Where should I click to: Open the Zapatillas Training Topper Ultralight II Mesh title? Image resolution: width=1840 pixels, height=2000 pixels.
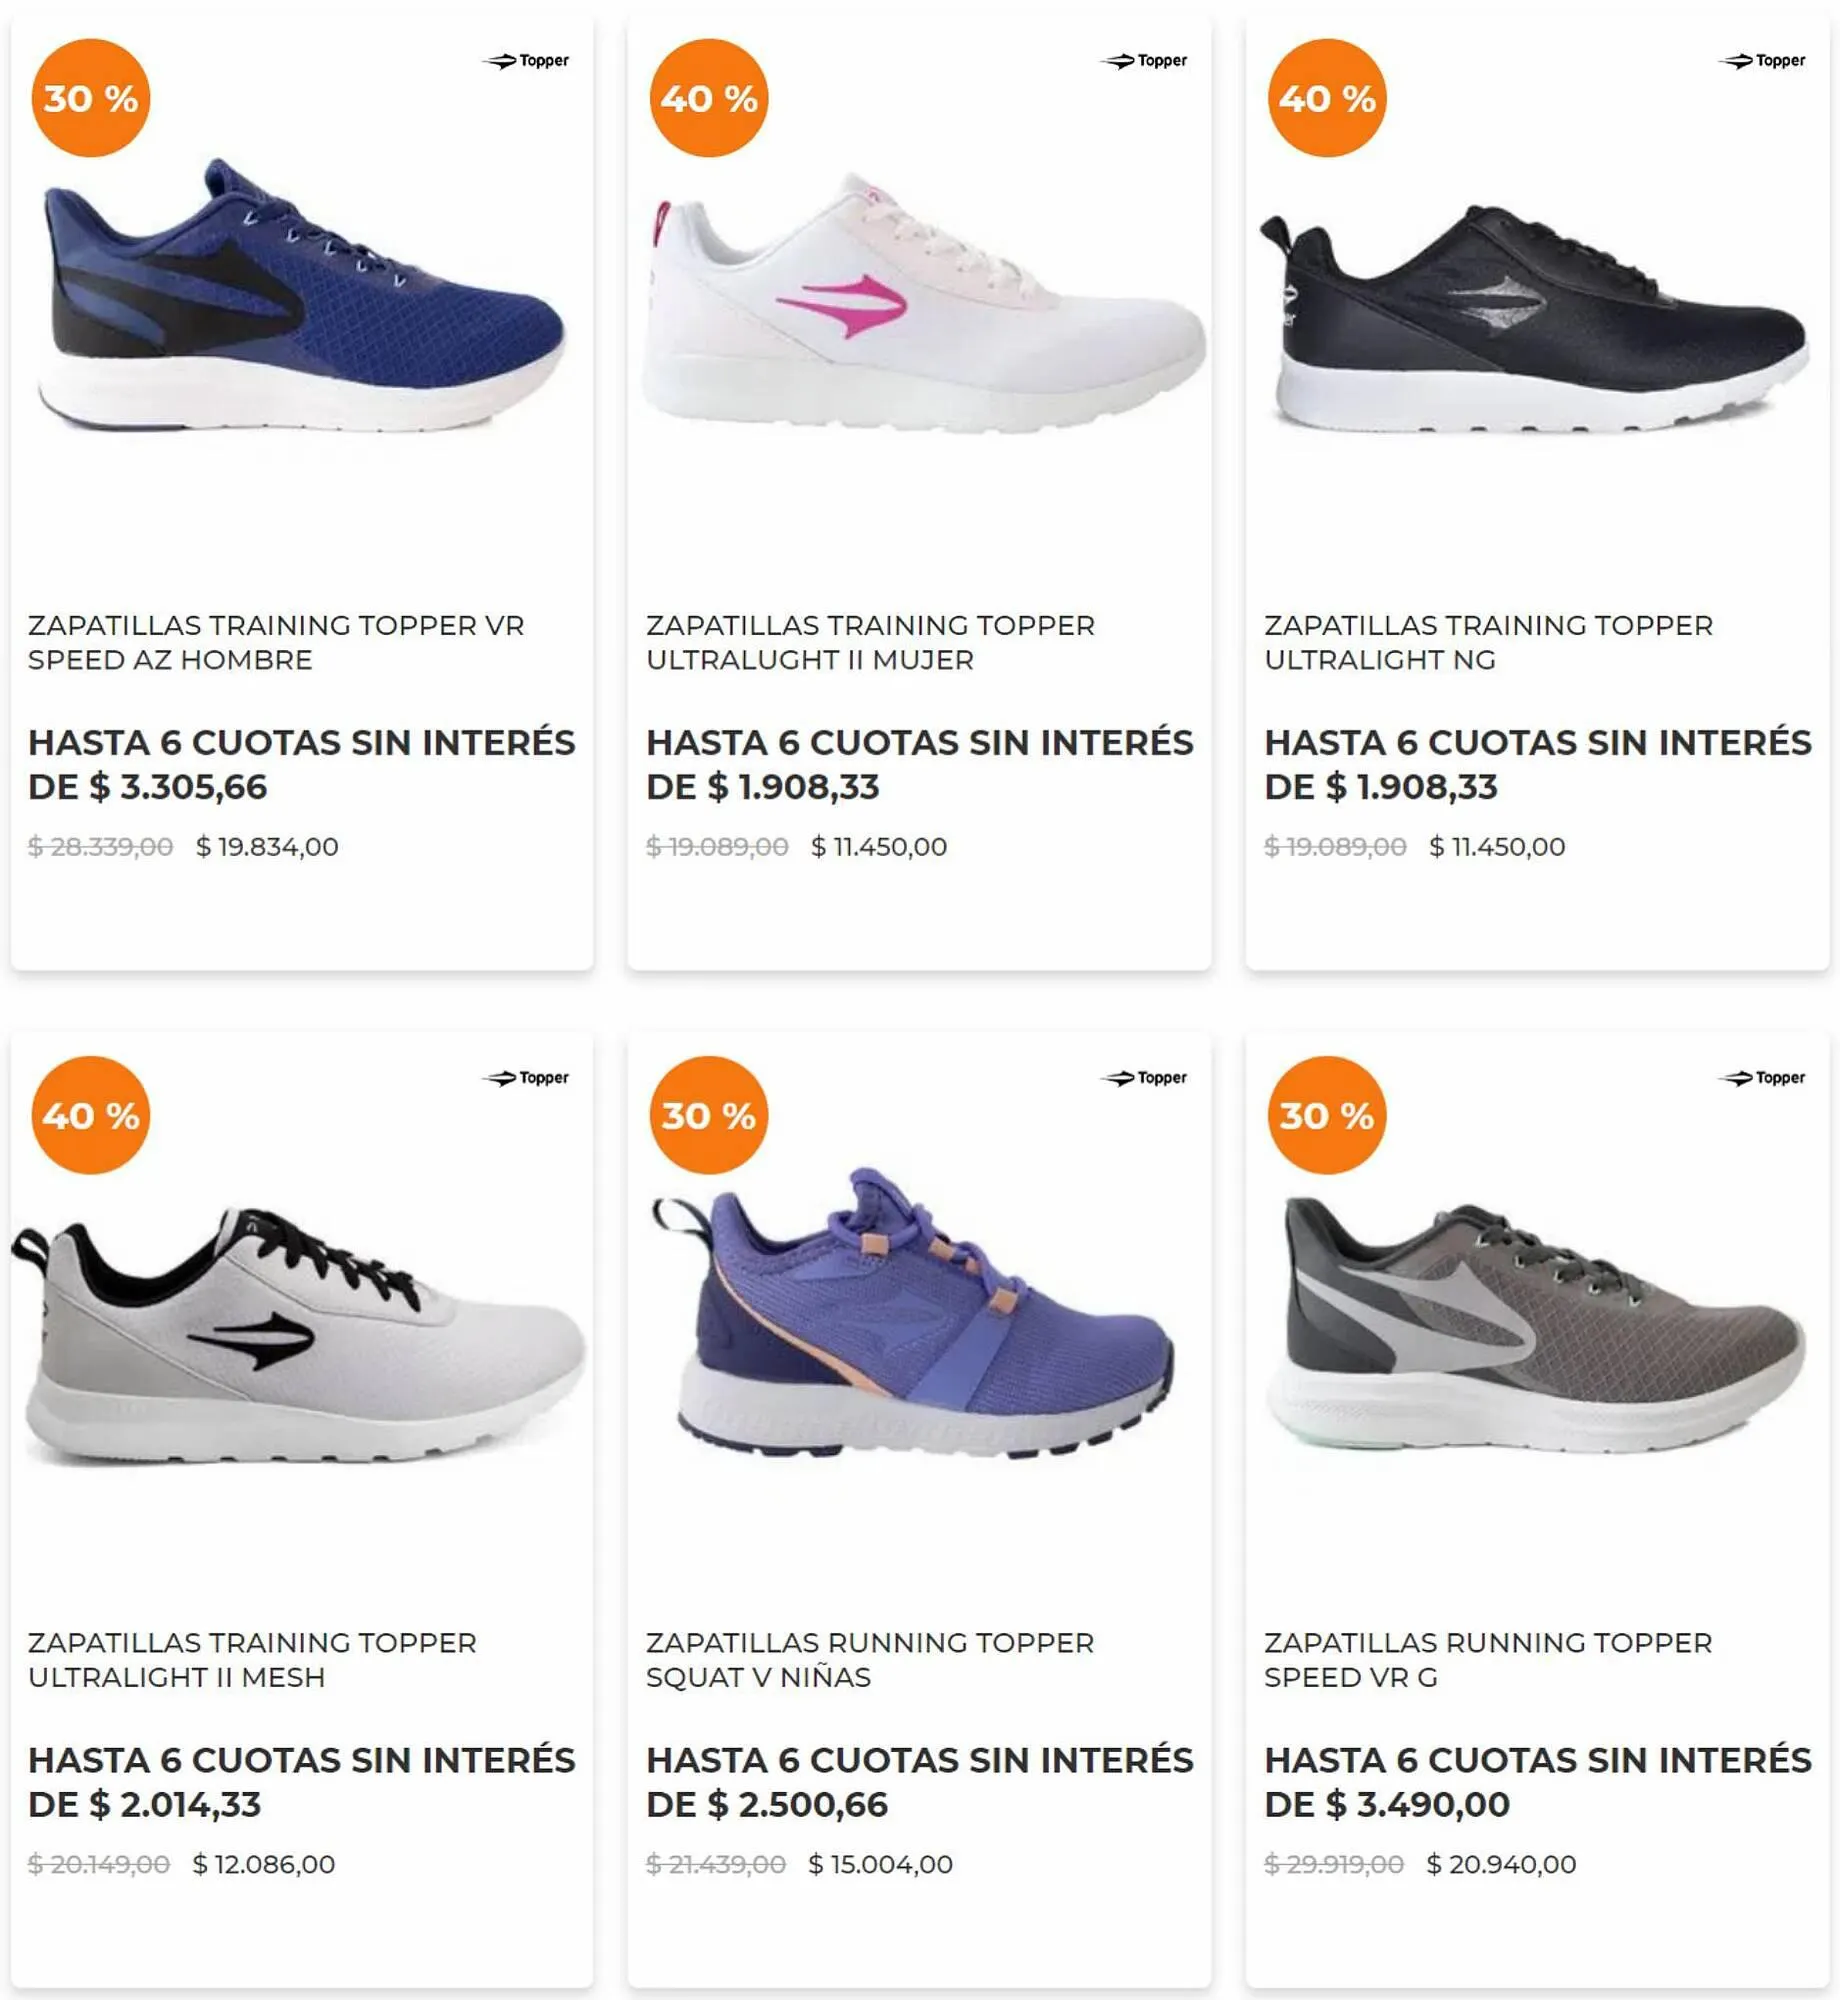(x=252, y=1659)
